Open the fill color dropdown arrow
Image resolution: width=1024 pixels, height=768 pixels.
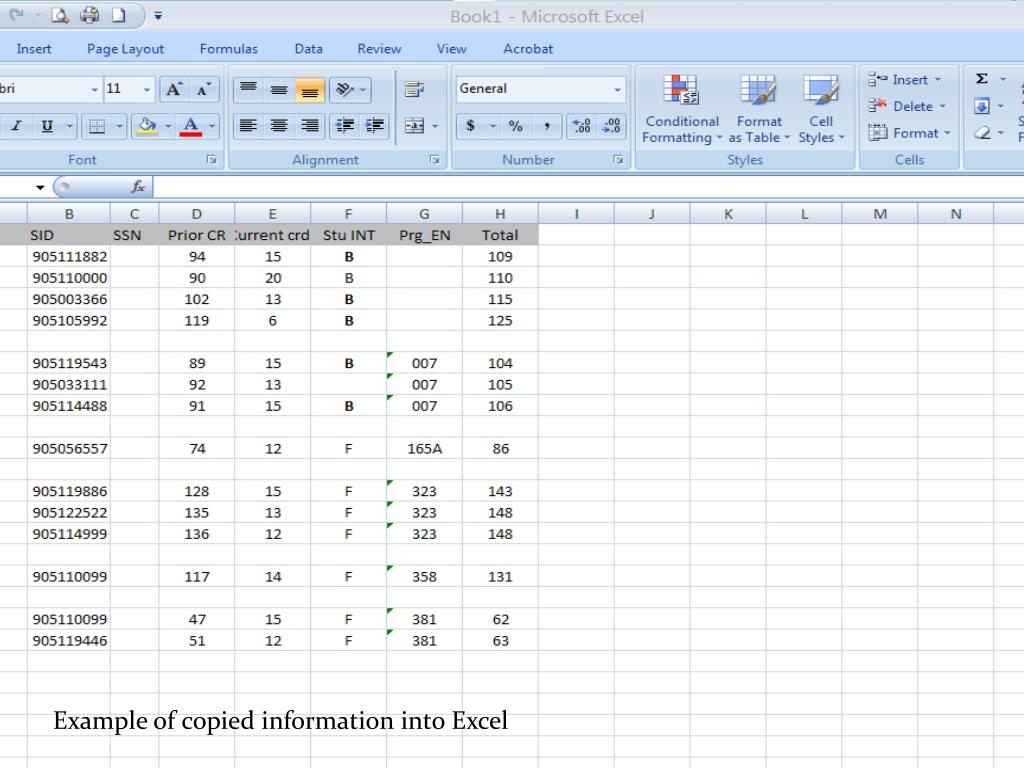click(168, 126)
